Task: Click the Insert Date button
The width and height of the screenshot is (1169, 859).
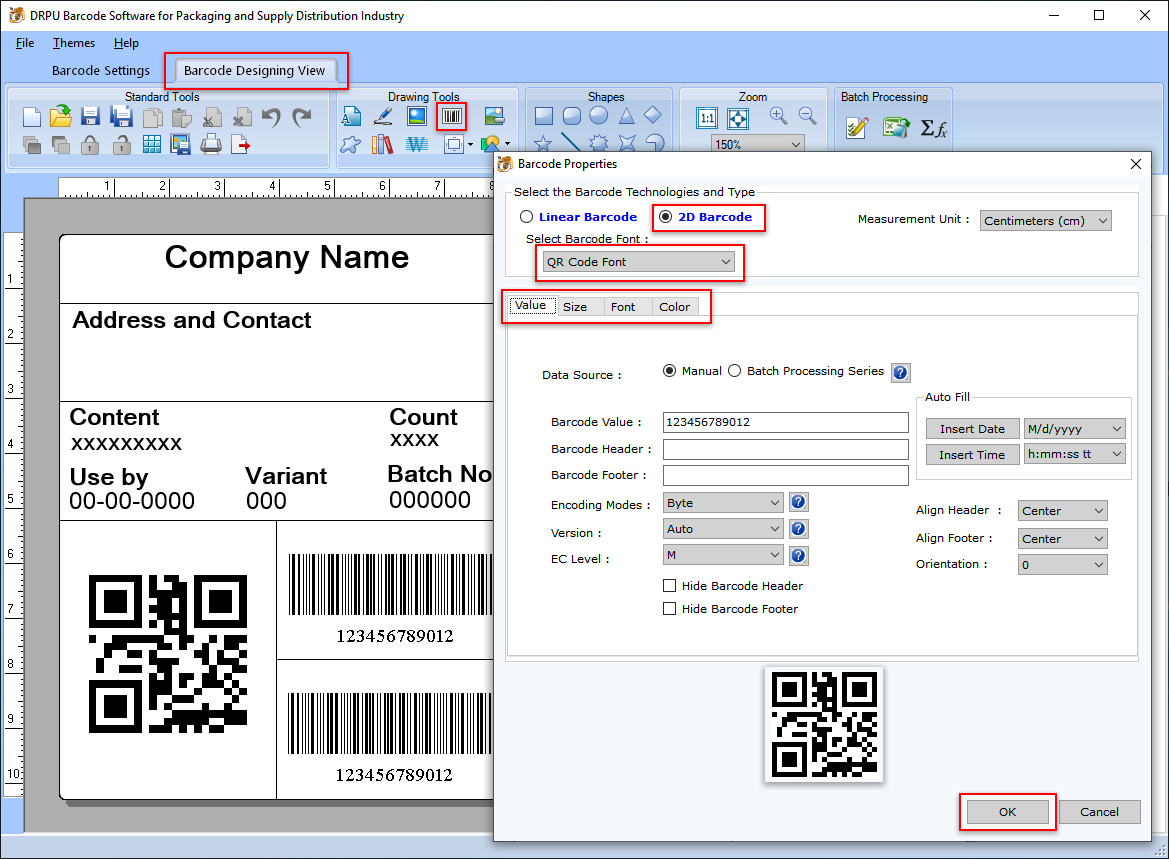Action: [972, 429]
